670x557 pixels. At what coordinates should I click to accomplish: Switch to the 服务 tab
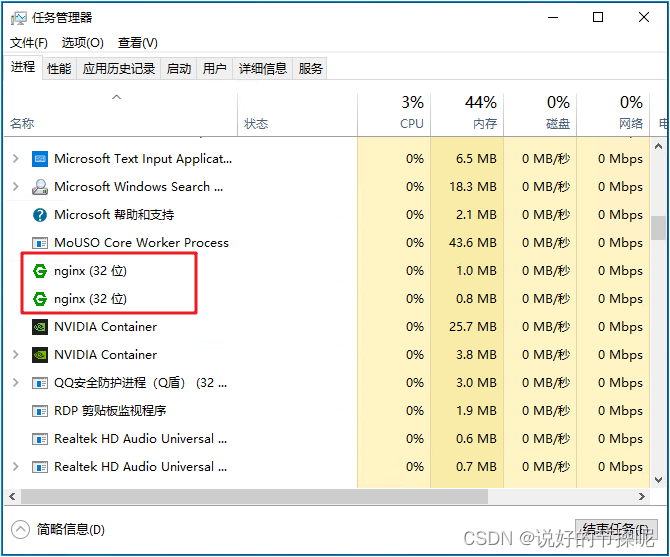[x=310, y=68]
